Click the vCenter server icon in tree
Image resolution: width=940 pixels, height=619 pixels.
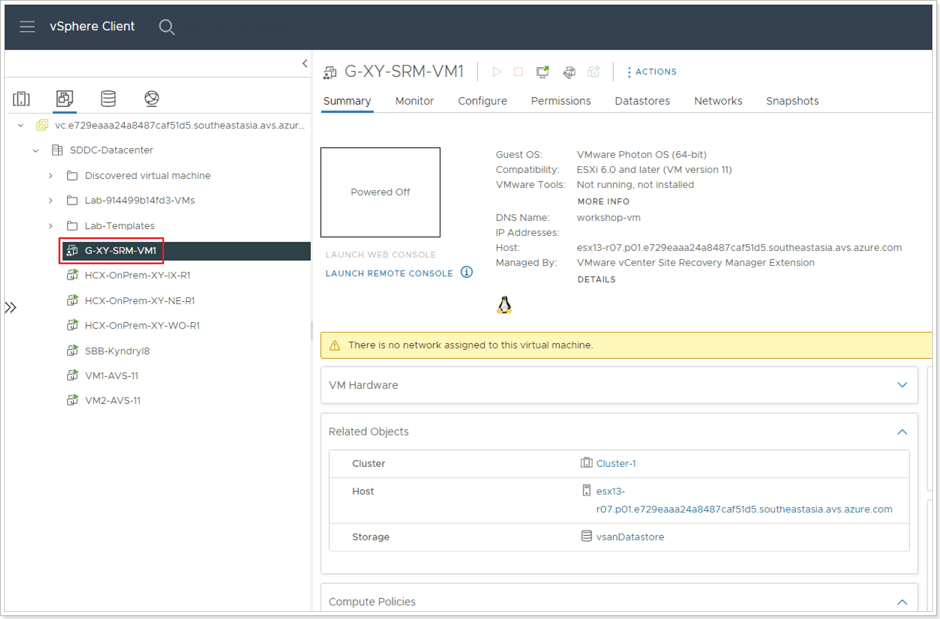click(42, 125)
